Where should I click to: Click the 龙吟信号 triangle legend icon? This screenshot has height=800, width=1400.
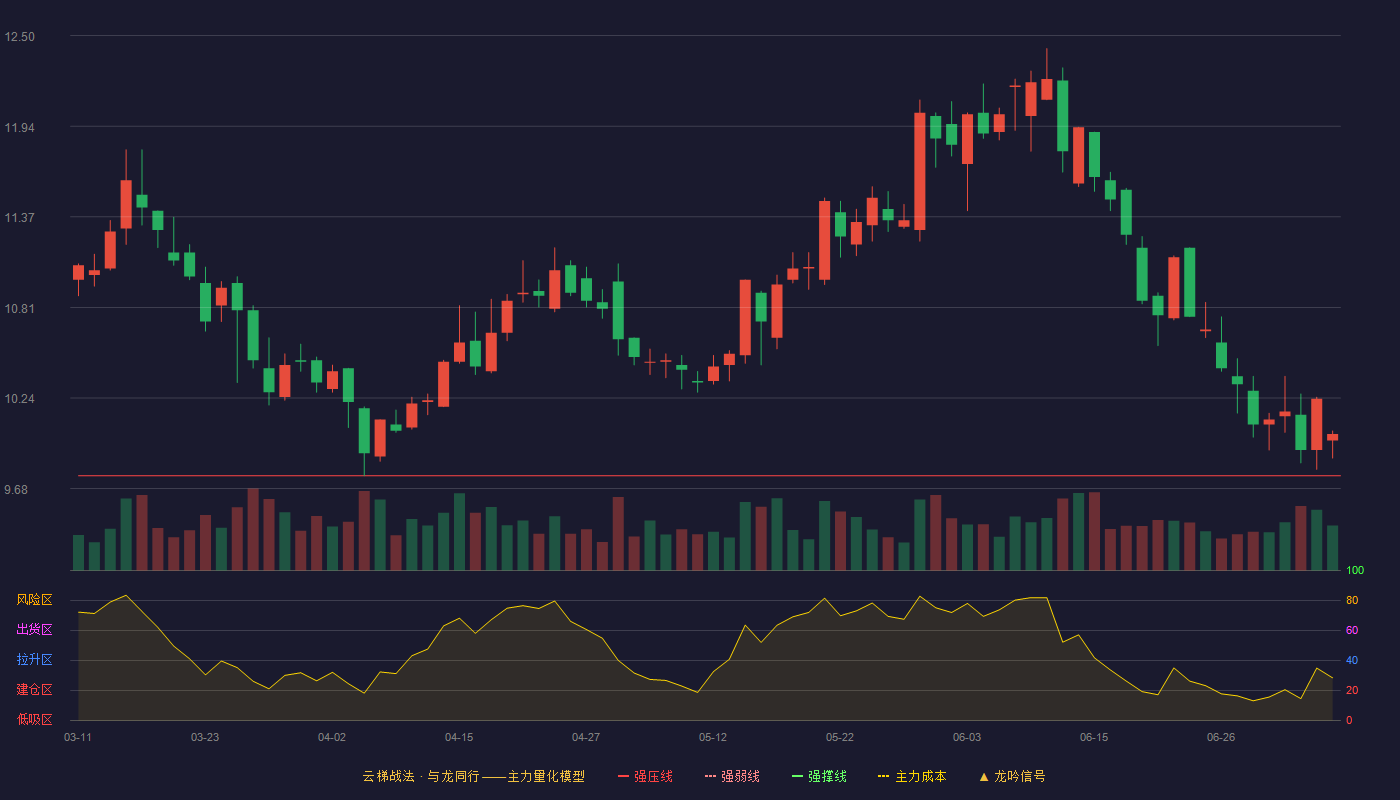pos(984,776)
